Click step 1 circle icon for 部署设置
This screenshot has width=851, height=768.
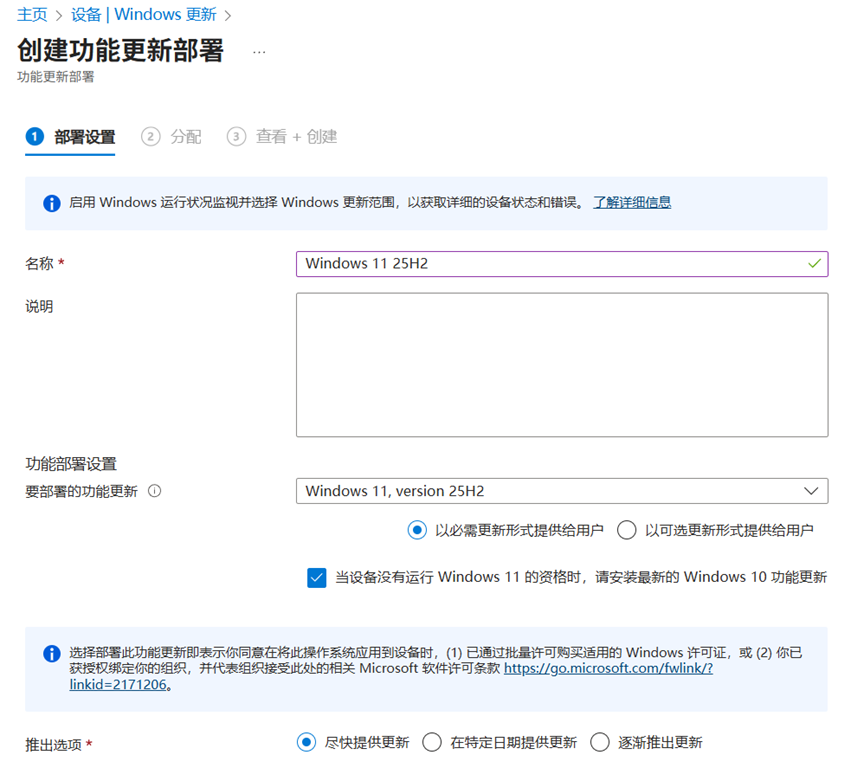pyautogui.click(x=35, y=137)
